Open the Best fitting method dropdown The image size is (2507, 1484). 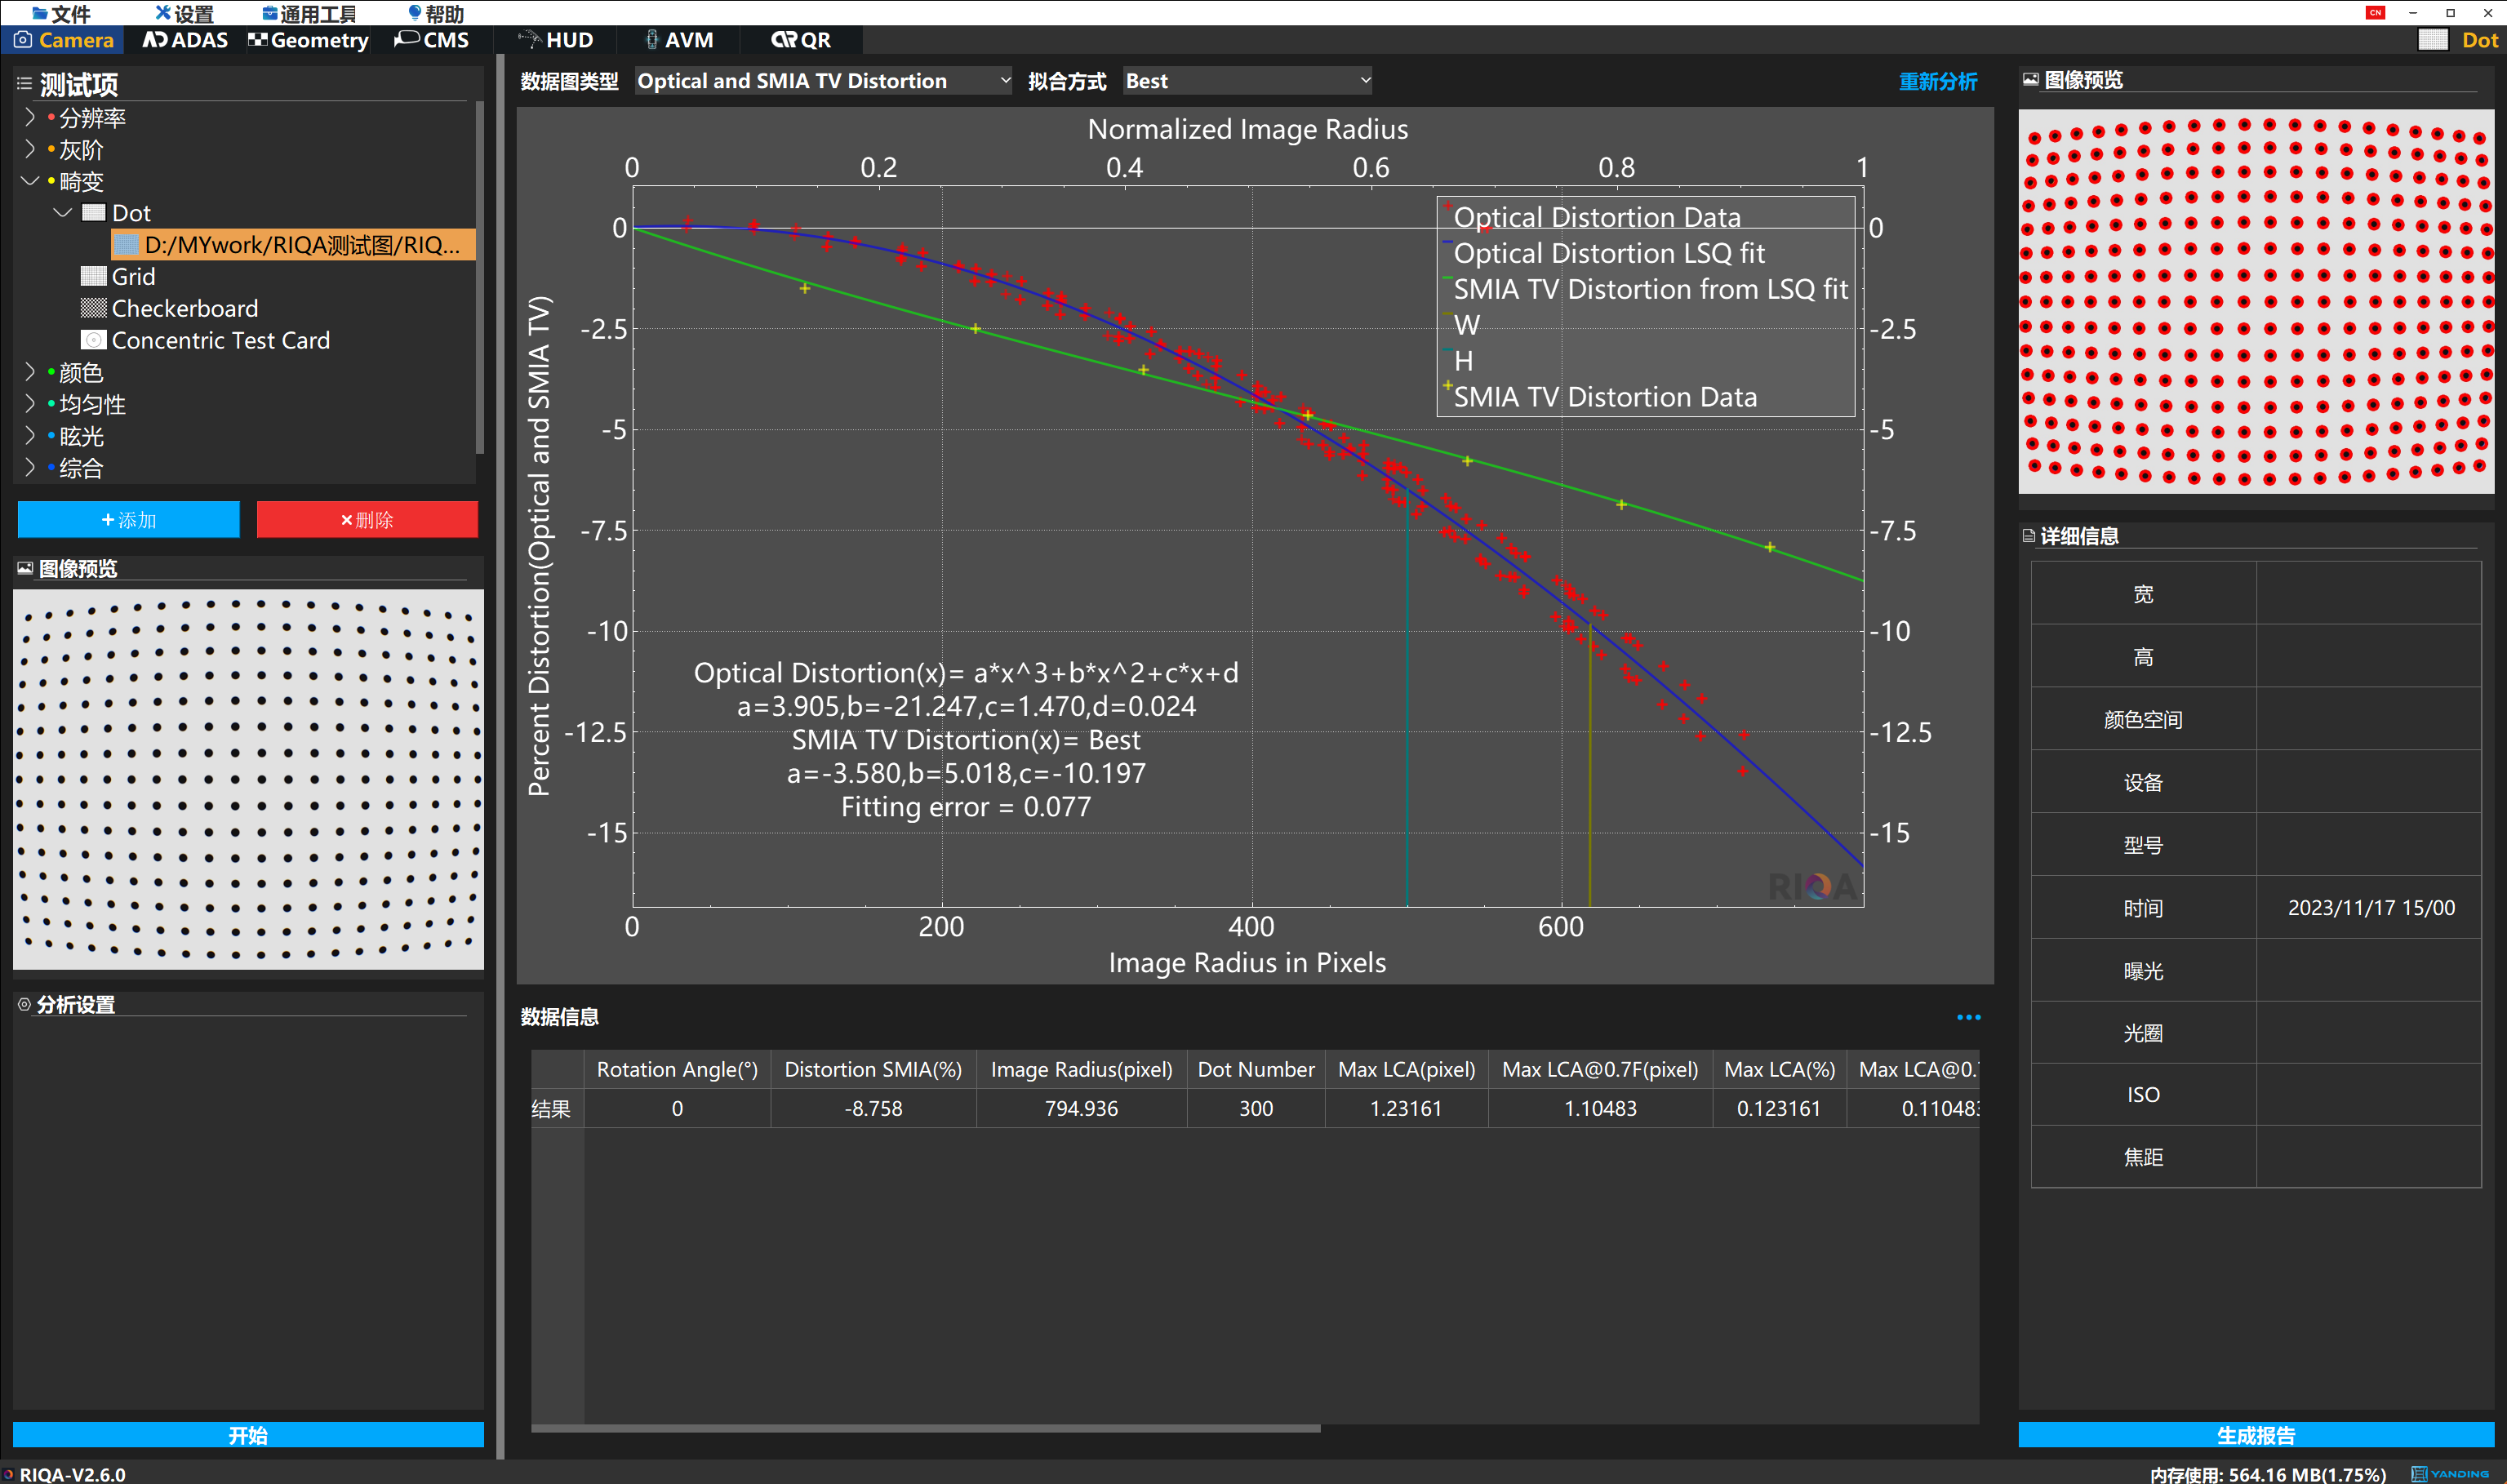coord(1246,81)
